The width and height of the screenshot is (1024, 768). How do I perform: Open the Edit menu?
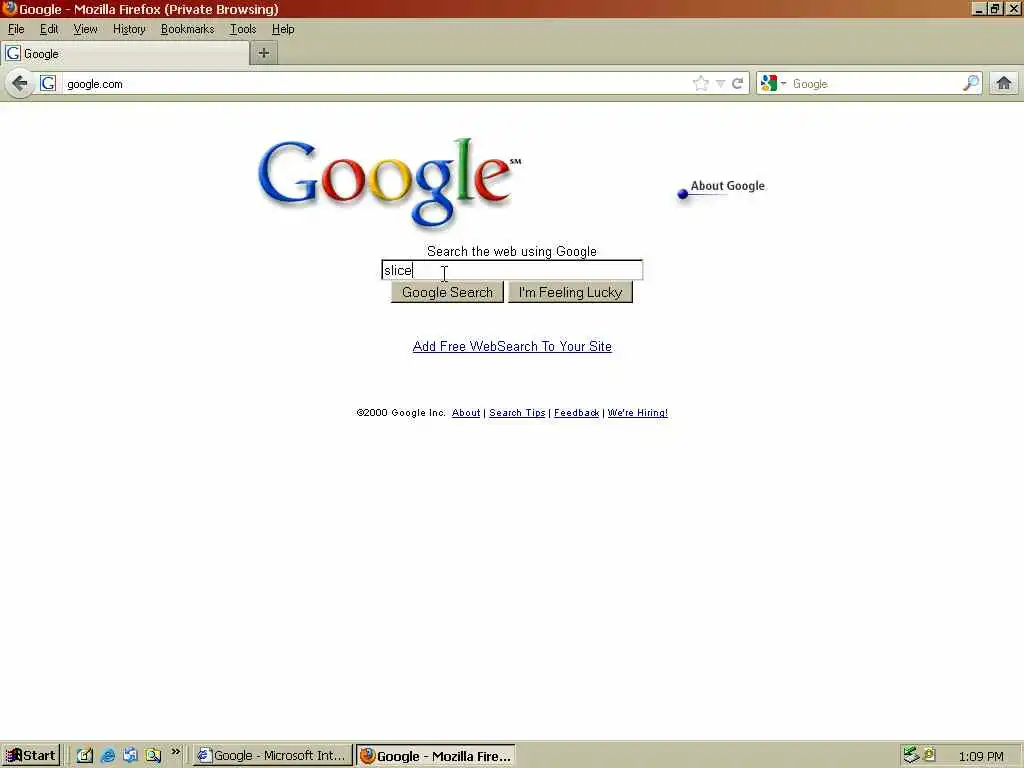49,29
